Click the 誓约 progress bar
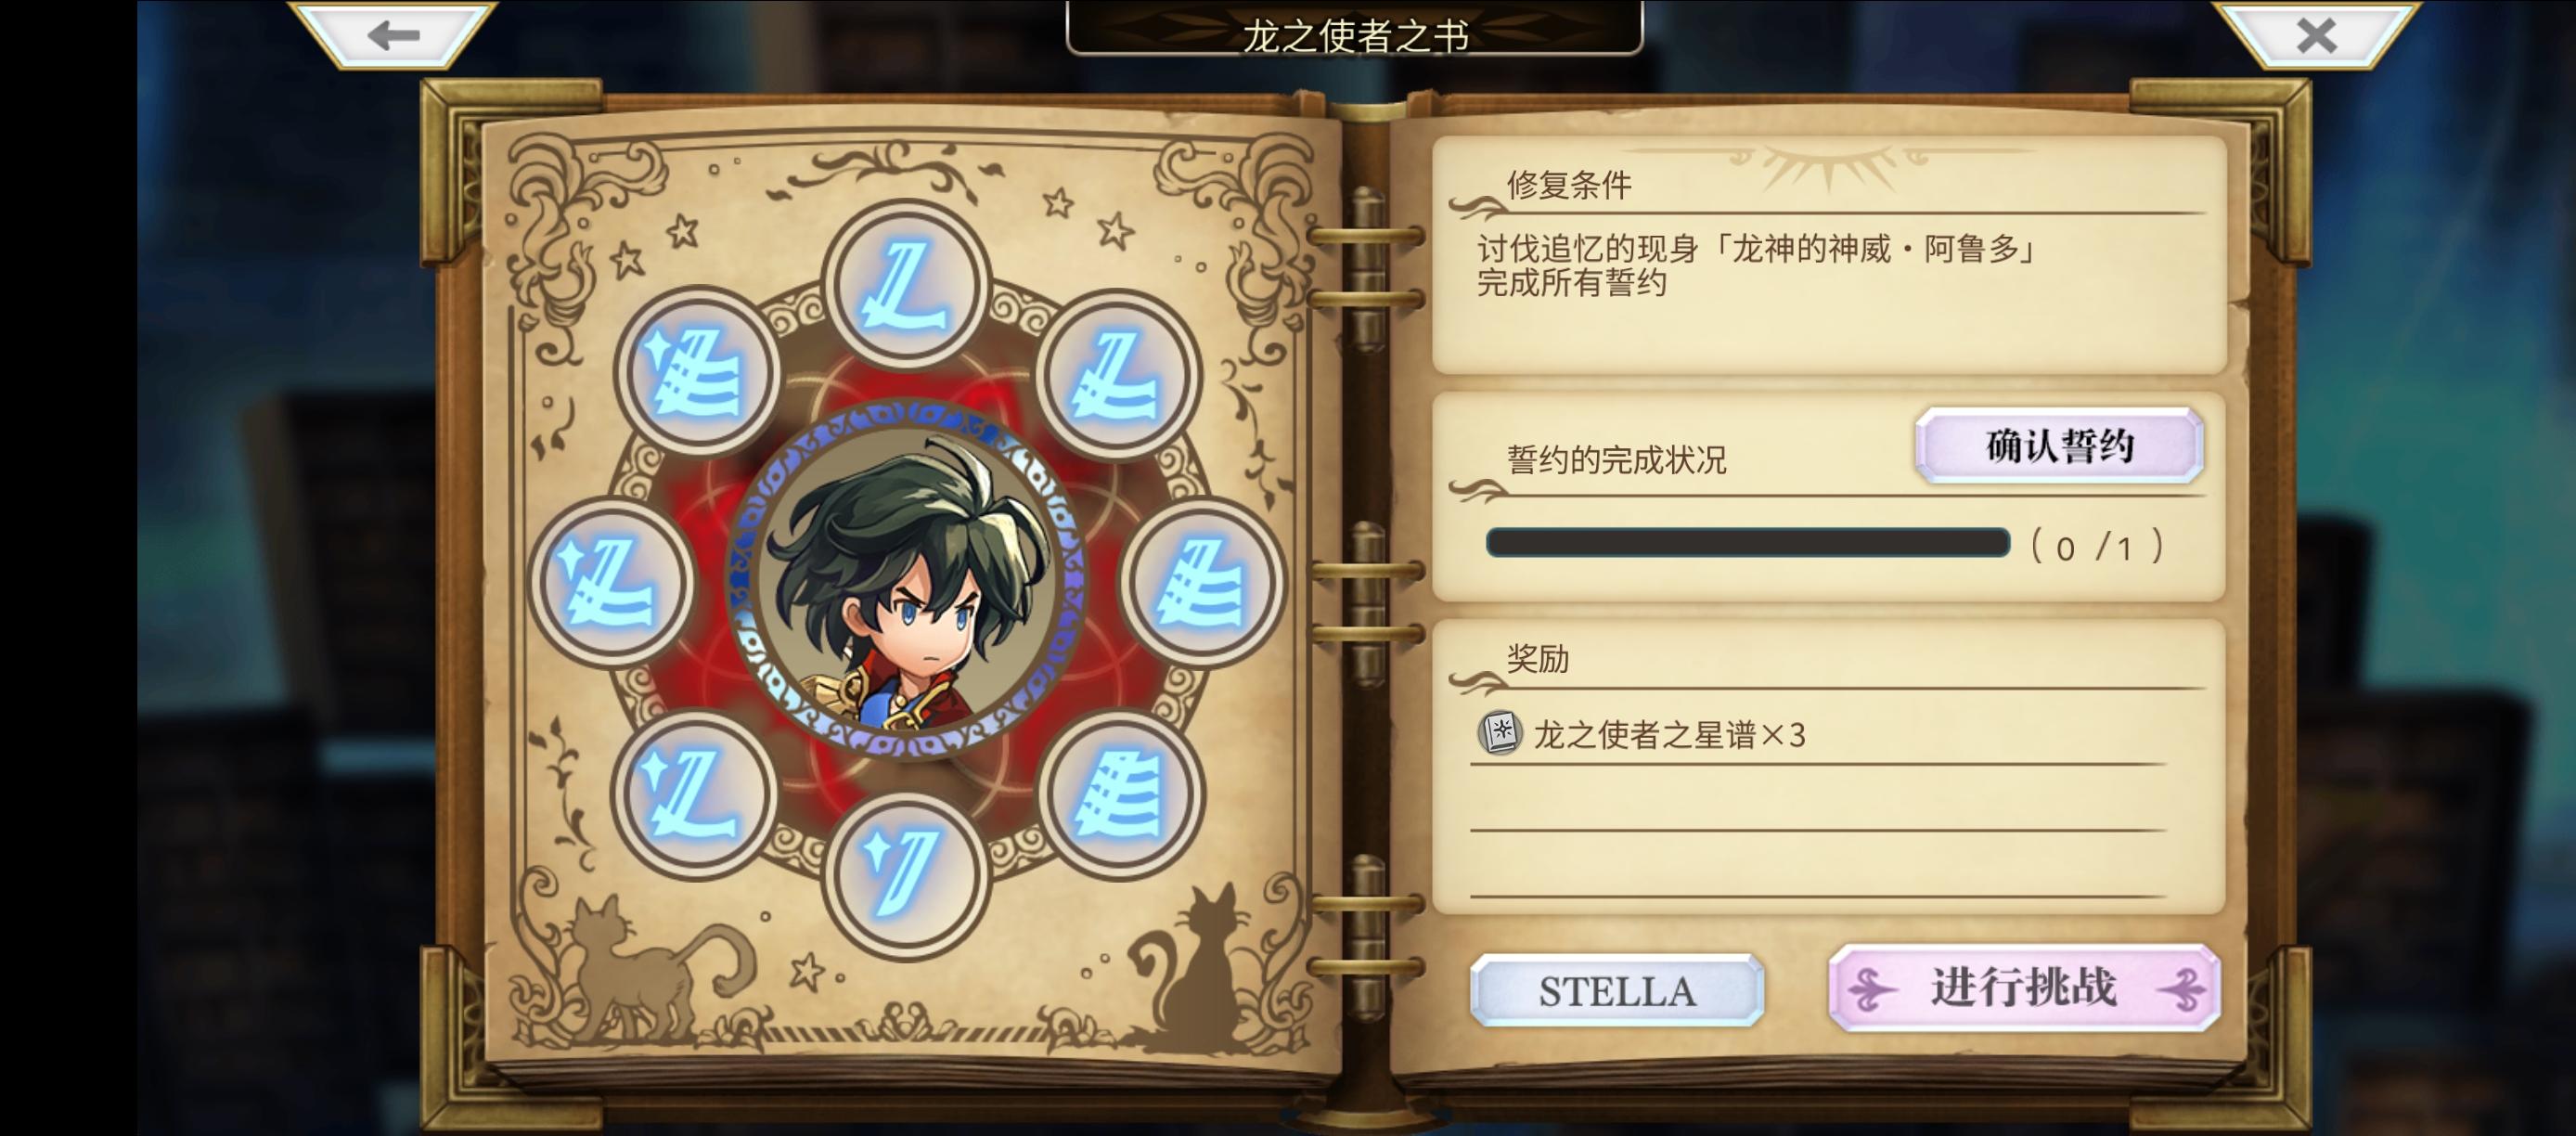 pyautogui.click(x=1747, y=543)
